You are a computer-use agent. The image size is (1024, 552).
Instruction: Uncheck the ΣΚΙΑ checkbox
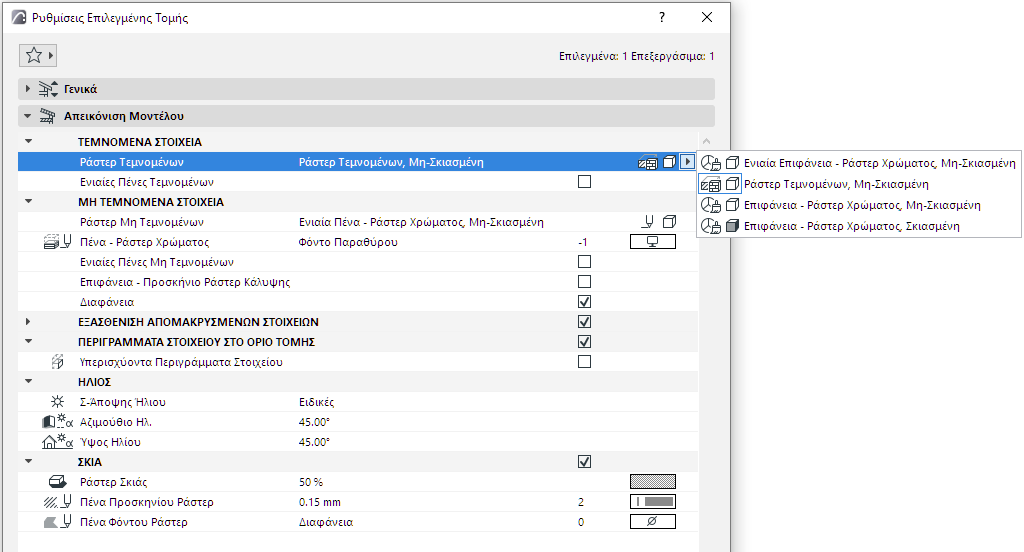point(584,462)
